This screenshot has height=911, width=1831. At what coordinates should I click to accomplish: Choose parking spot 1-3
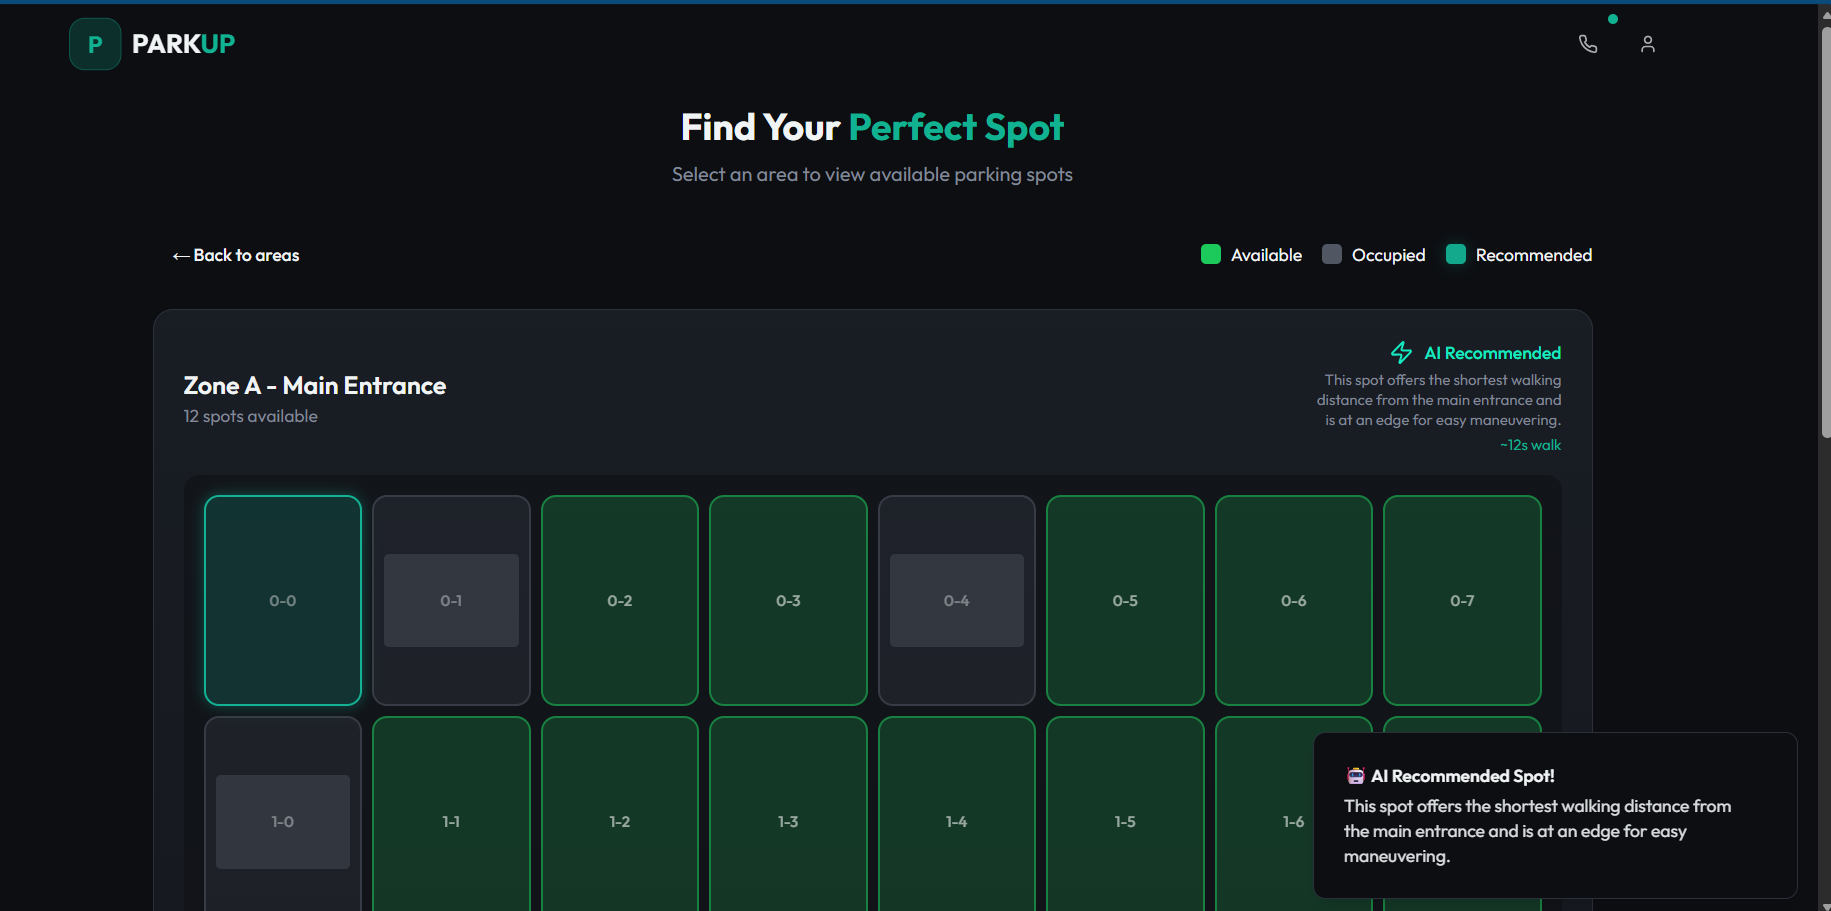[788, 814]
